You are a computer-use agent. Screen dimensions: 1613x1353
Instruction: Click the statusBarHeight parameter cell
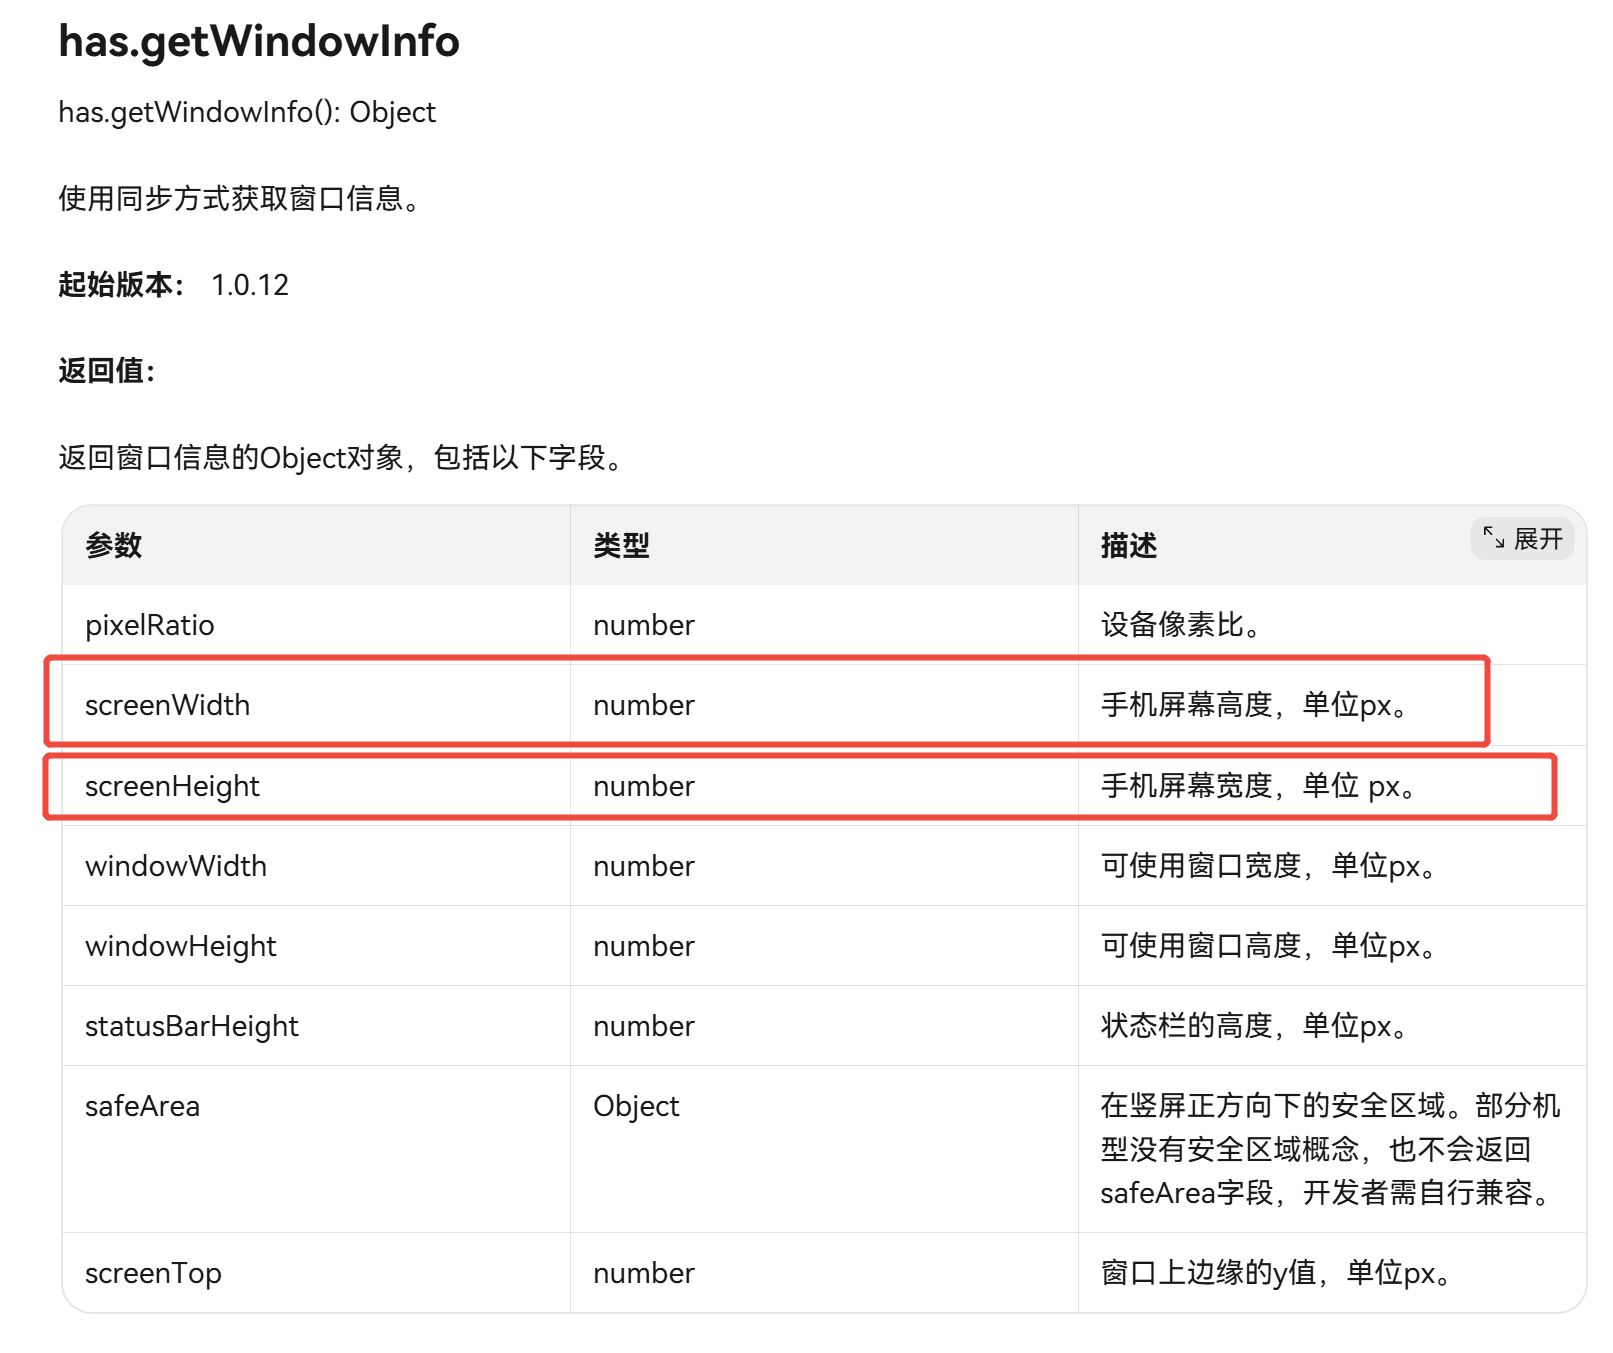click(192, 1026)
